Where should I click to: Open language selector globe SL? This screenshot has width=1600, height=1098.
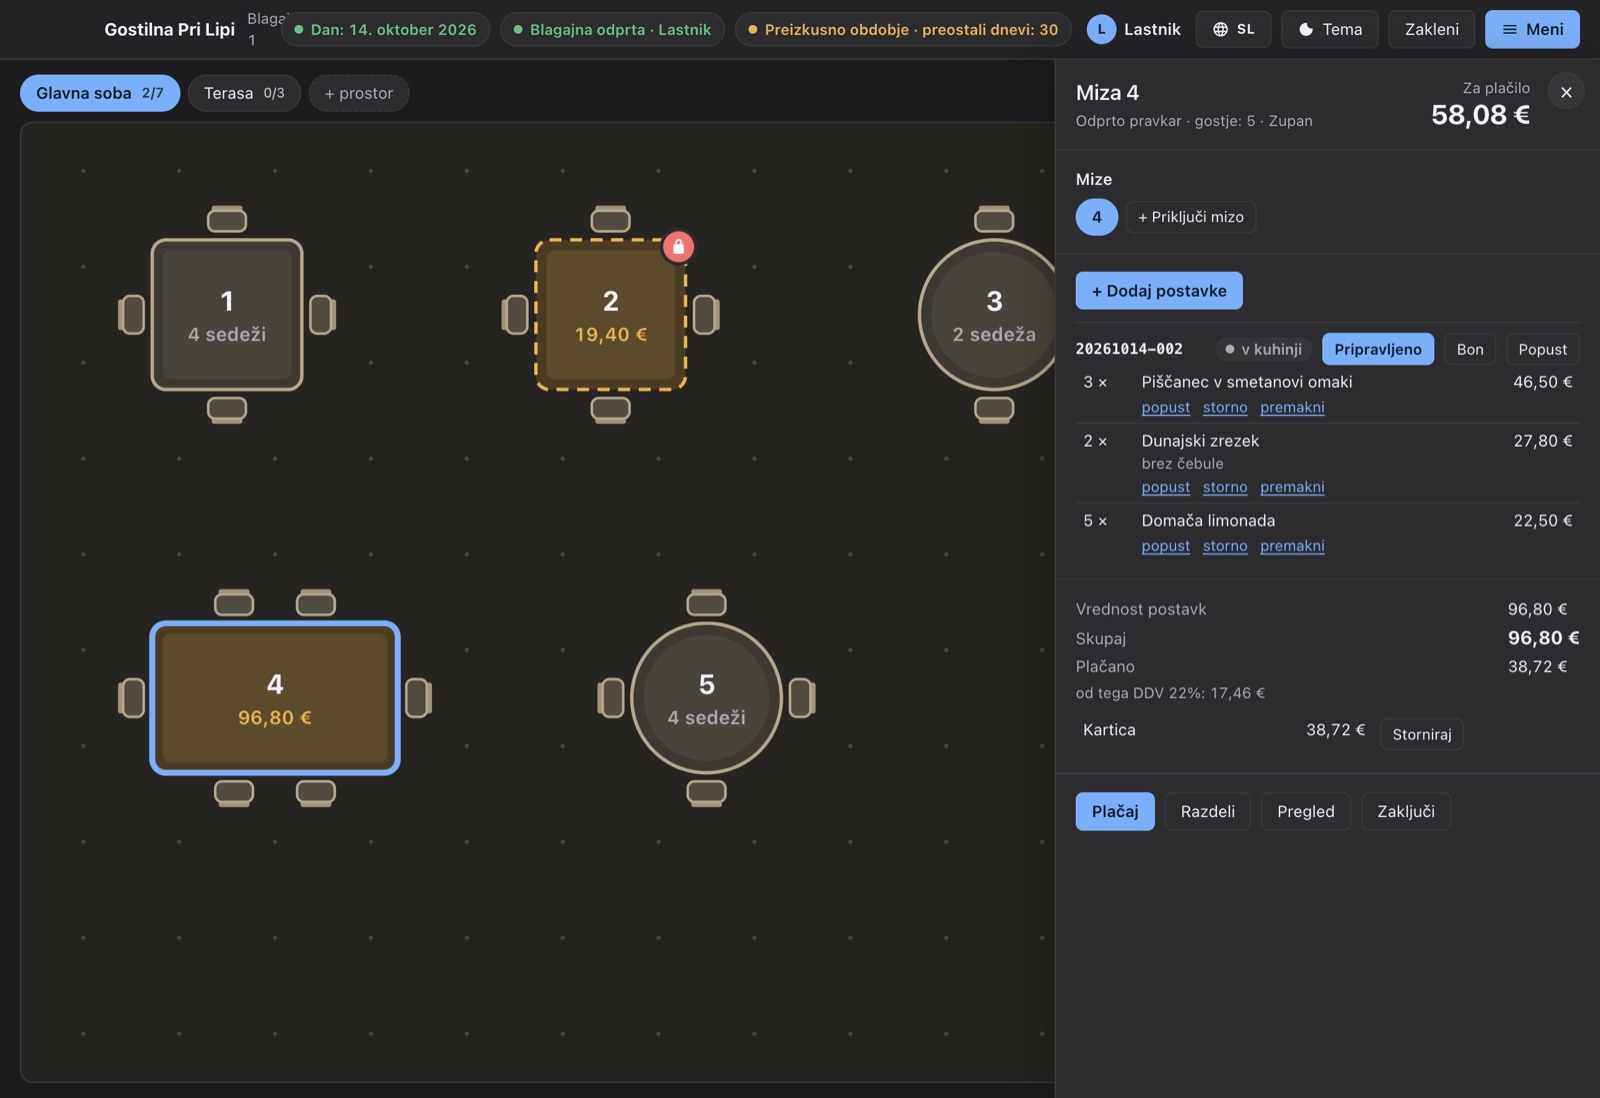click(x=1233, y=29)
